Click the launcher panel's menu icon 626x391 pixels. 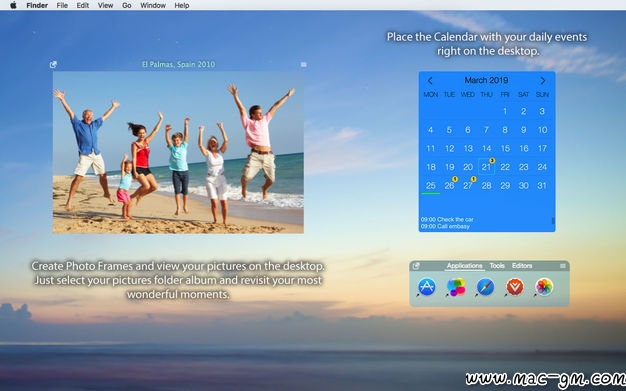pos(563,266)
